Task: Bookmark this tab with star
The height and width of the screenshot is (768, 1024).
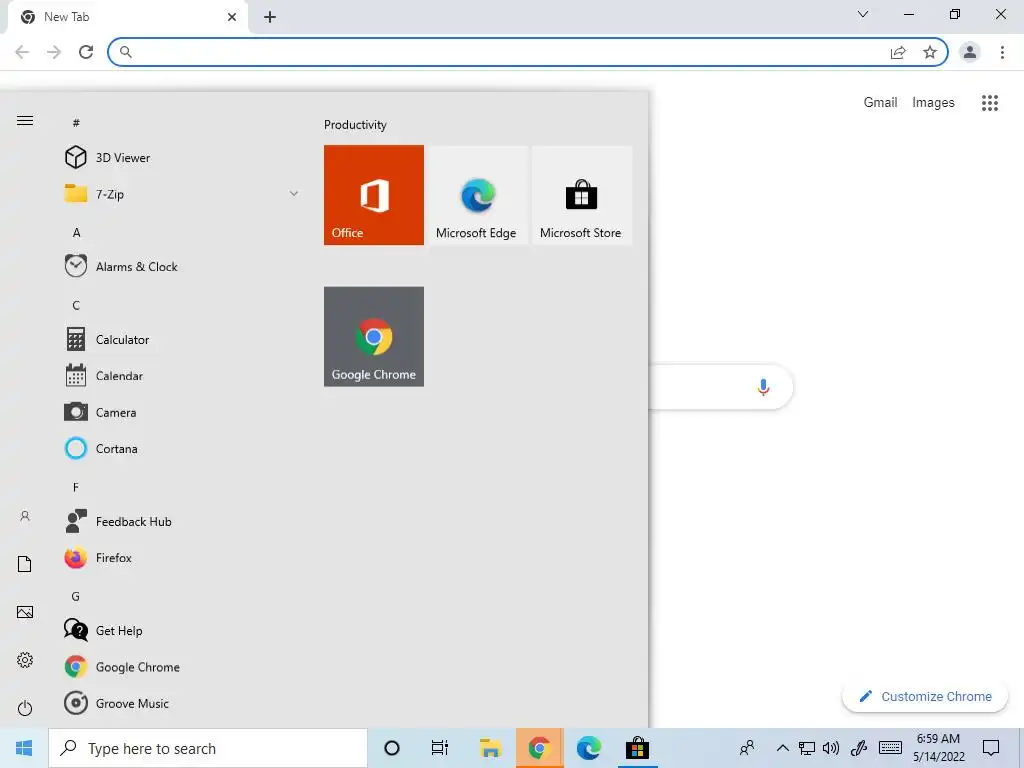Action: pos(930,52)
